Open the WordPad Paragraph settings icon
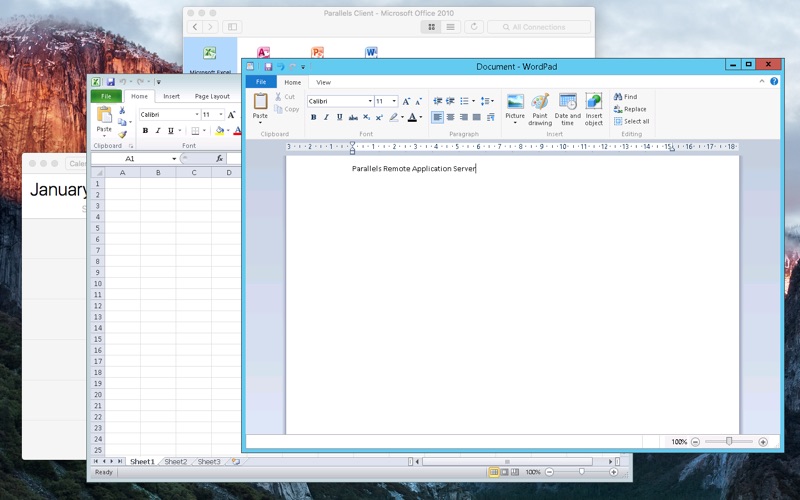The height and width of the screenshot is (500, 800). pos(491,117)
